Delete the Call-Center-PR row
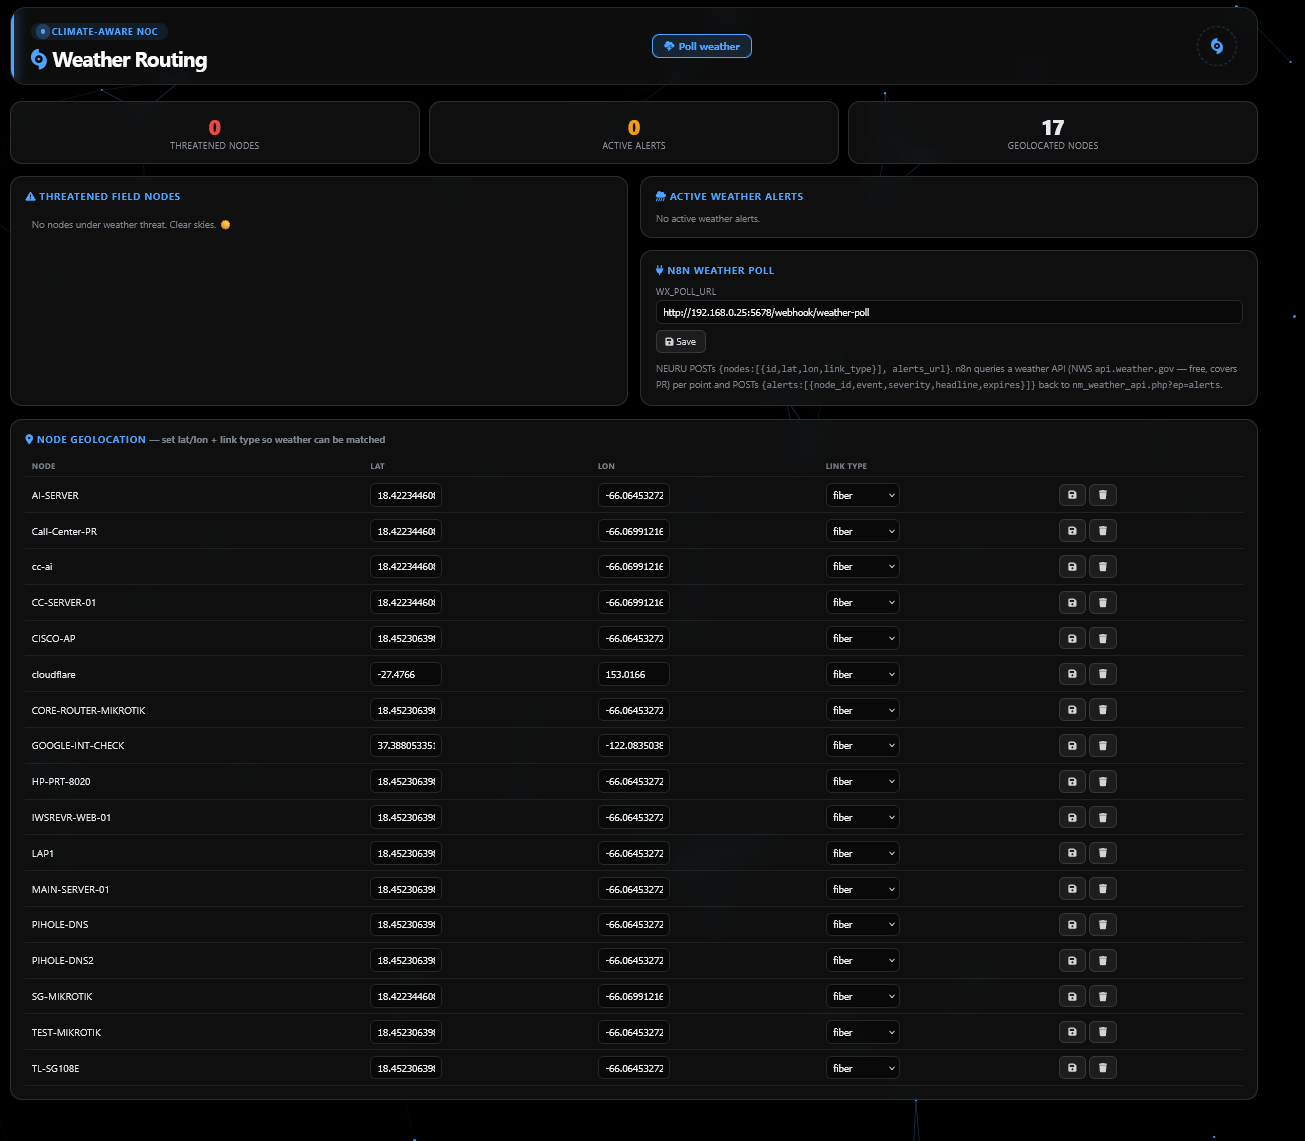Image resolution: width=1305 pixels, height=1141 pixels. point(1103,531)
